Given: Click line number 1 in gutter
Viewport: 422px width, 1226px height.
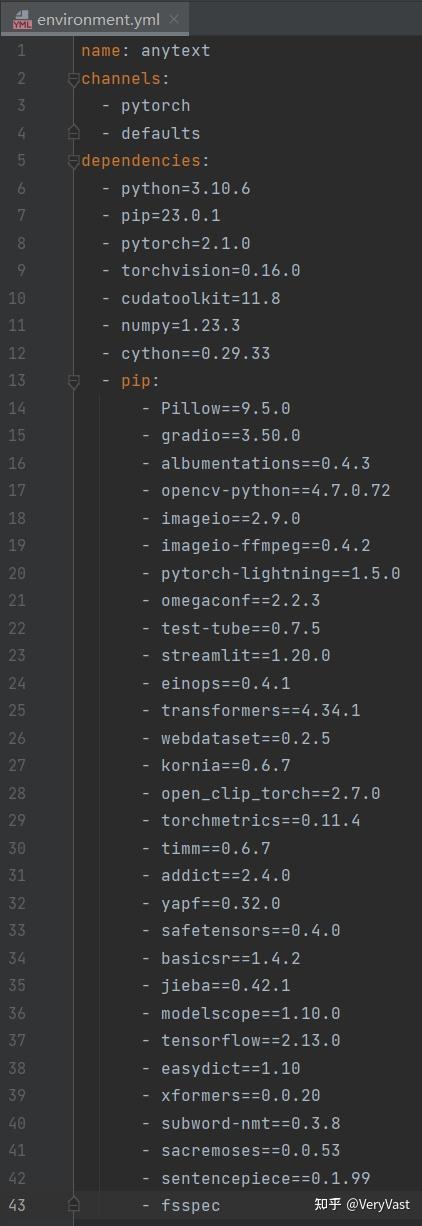Looking at the screenshot, I should coord(21,51).
